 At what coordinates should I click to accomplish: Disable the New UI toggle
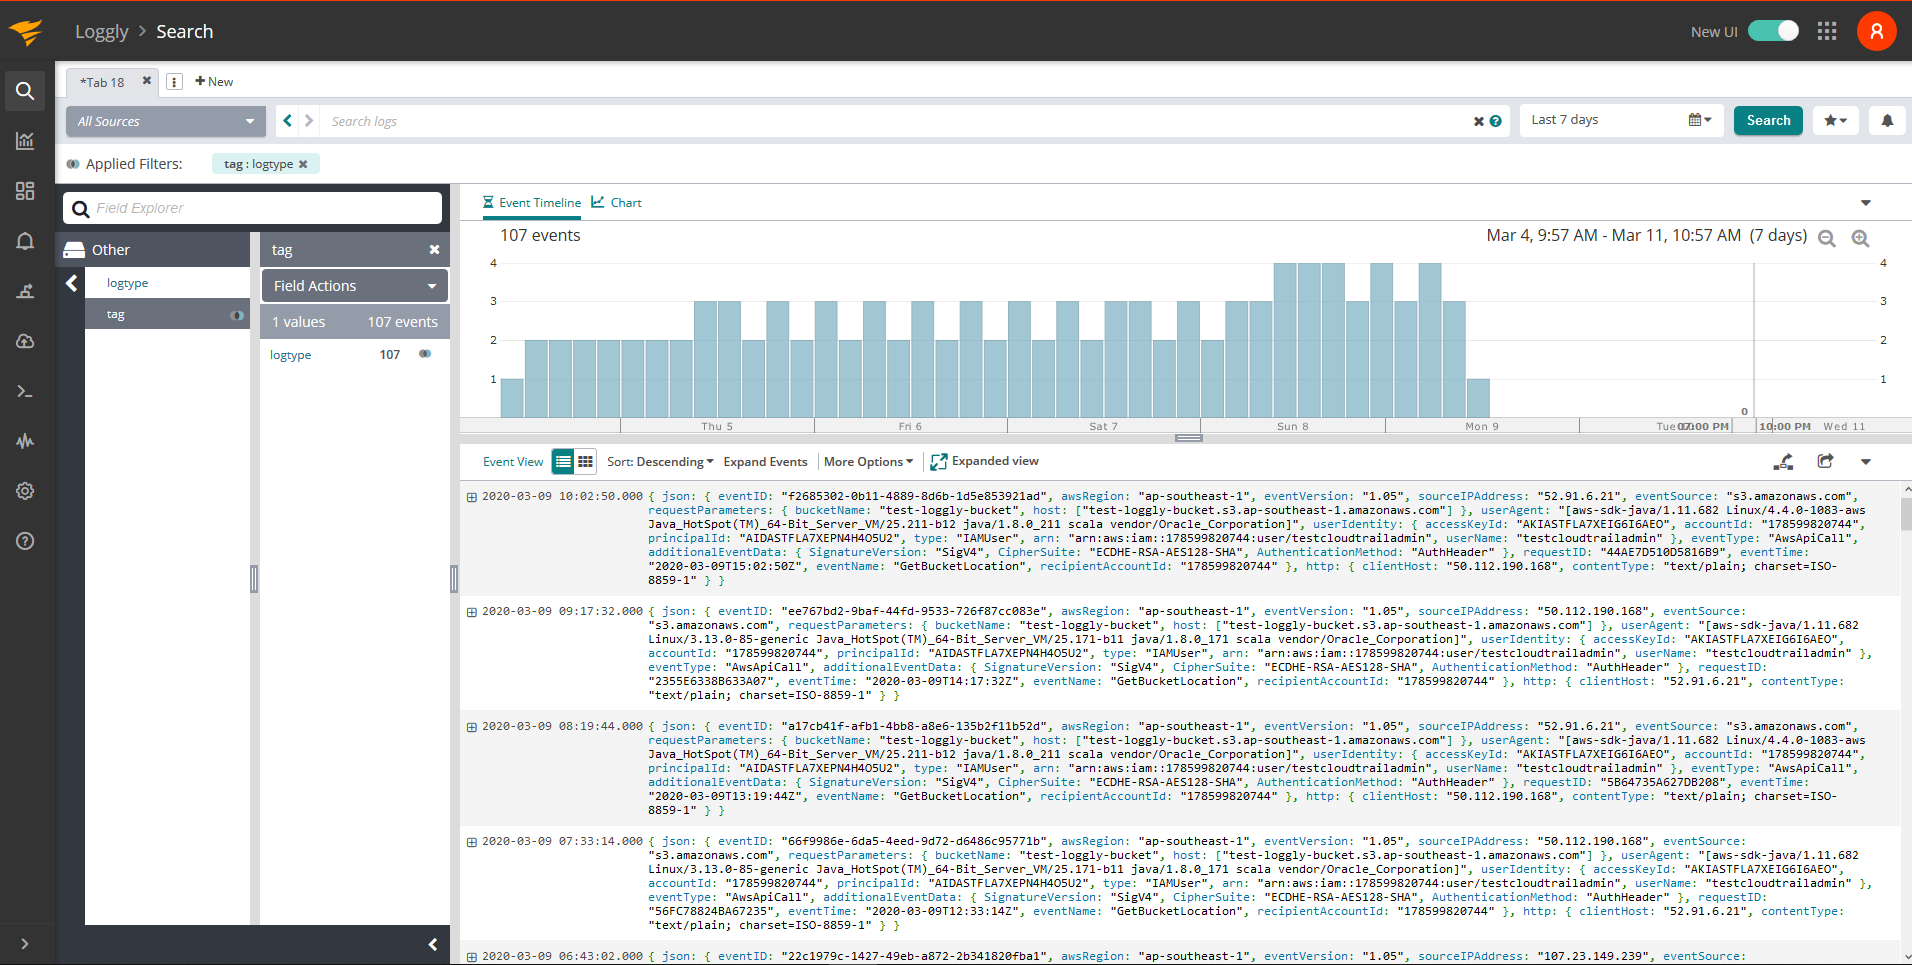click(1775, 31)
